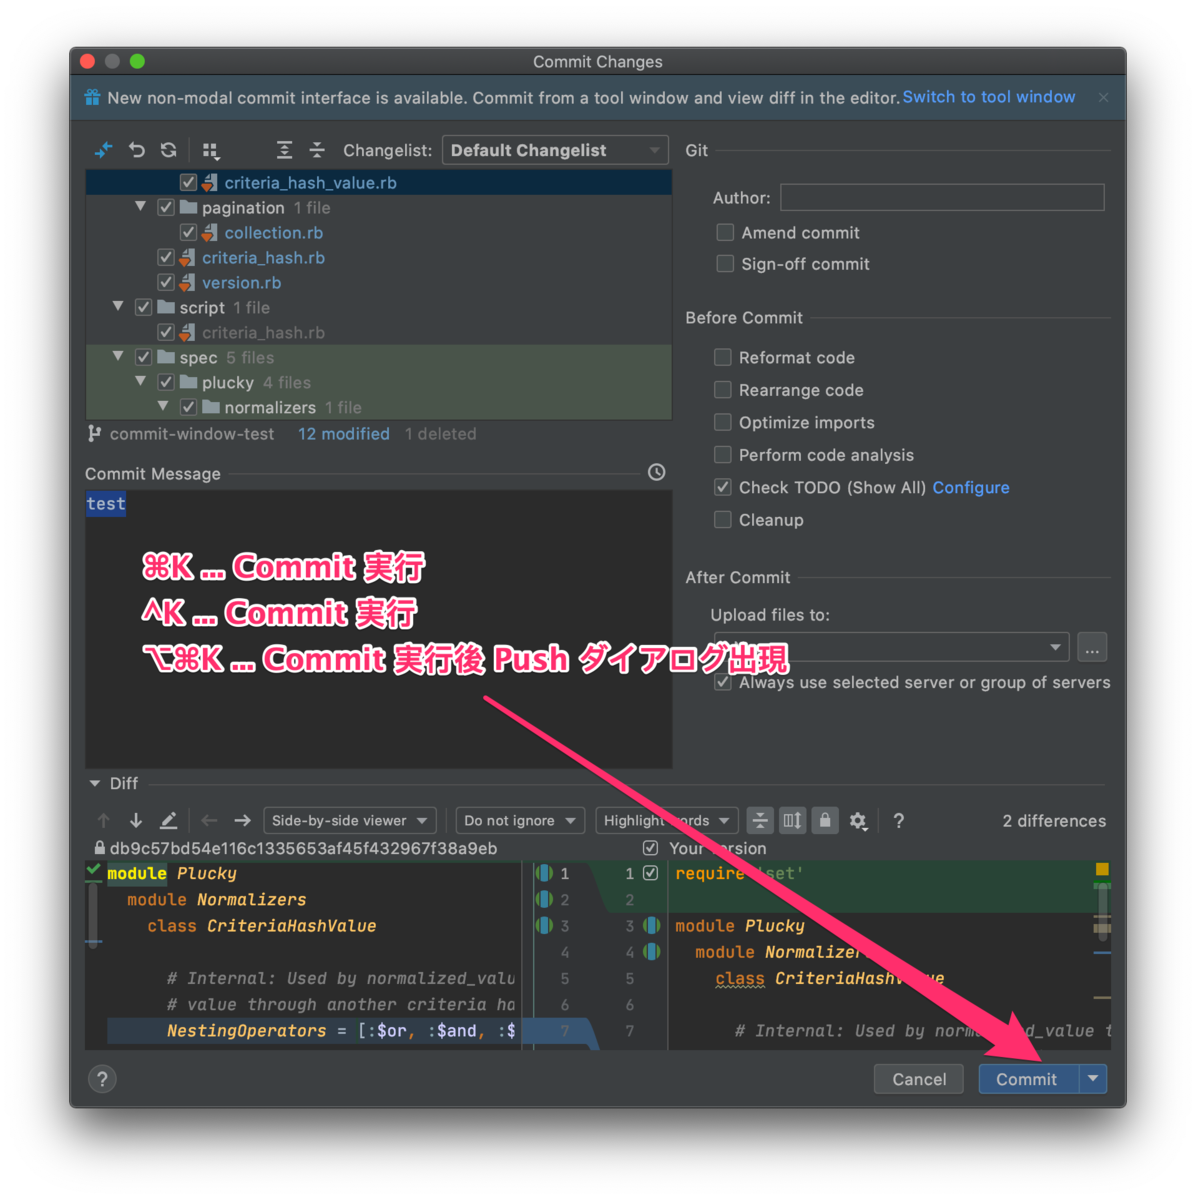Open Do not ignore dropdown
Image resolution: width=1196 pixels, height=1200 pixels.
click(x=520, y=820)
